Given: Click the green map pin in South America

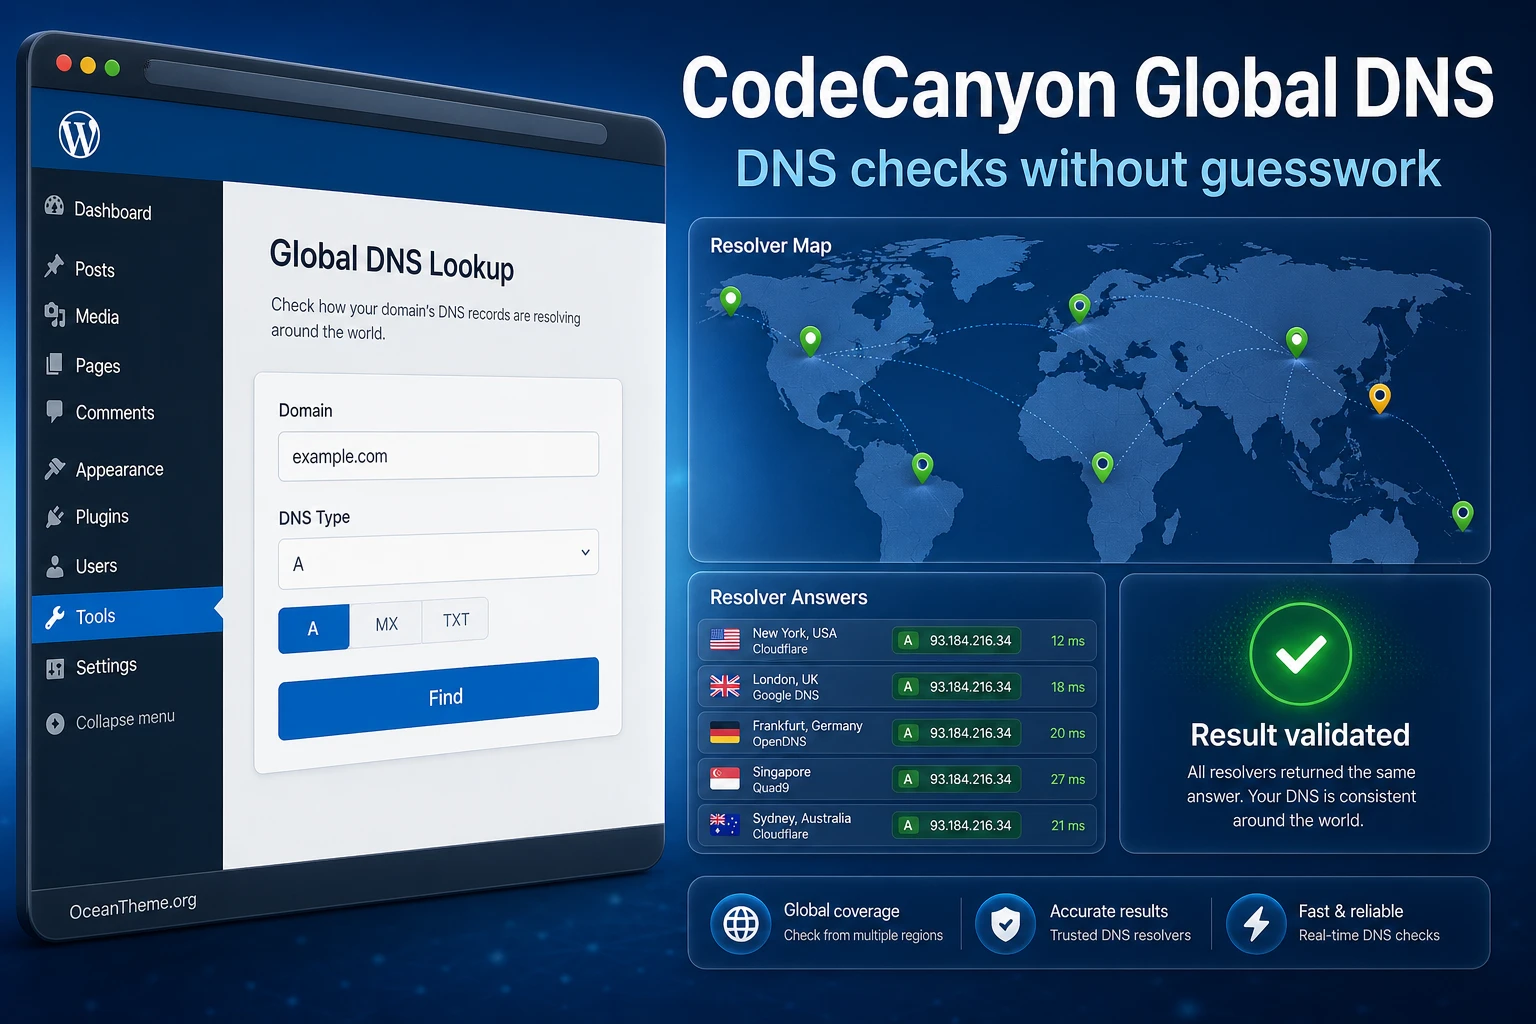Looking at the screenshot, I should (x=923, y=467).
